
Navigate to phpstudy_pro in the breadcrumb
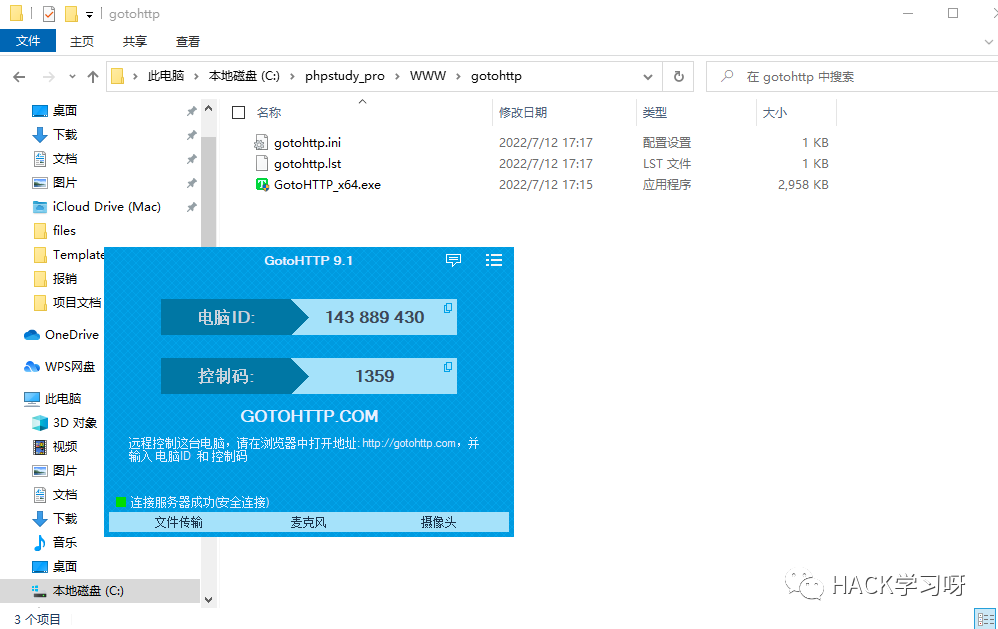344,76
